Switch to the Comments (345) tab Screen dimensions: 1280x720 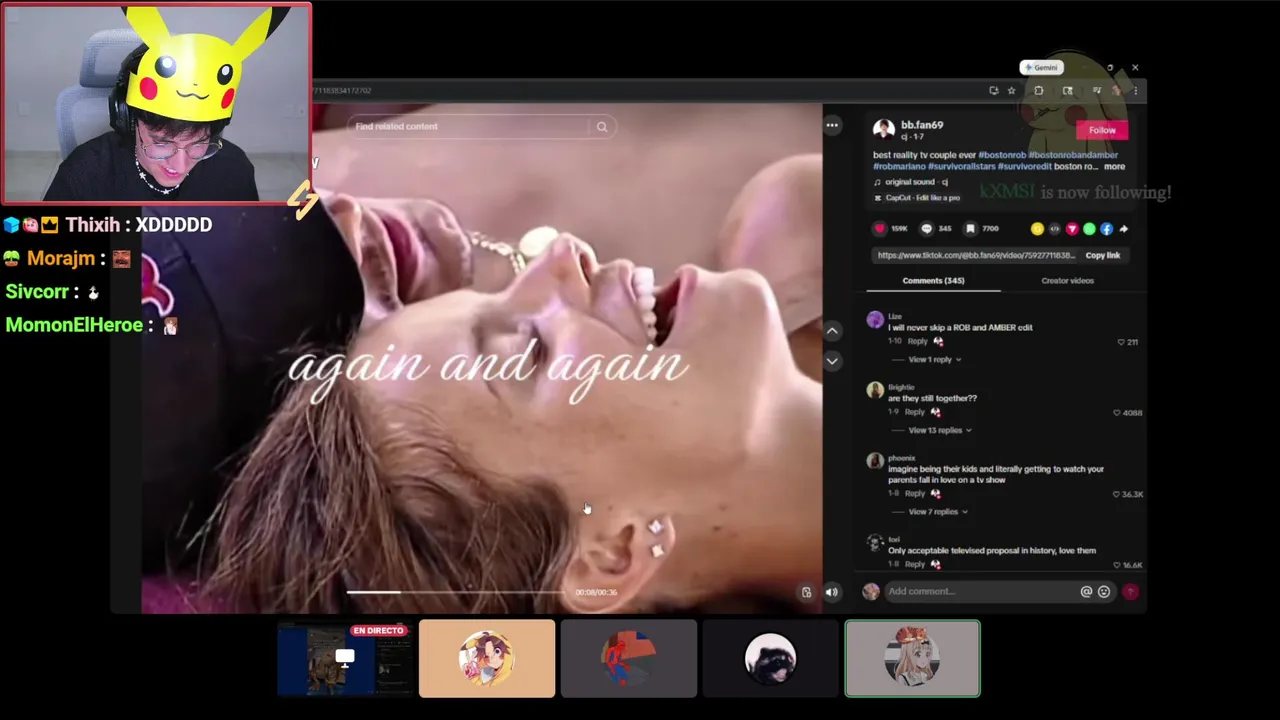coord(933,281)
